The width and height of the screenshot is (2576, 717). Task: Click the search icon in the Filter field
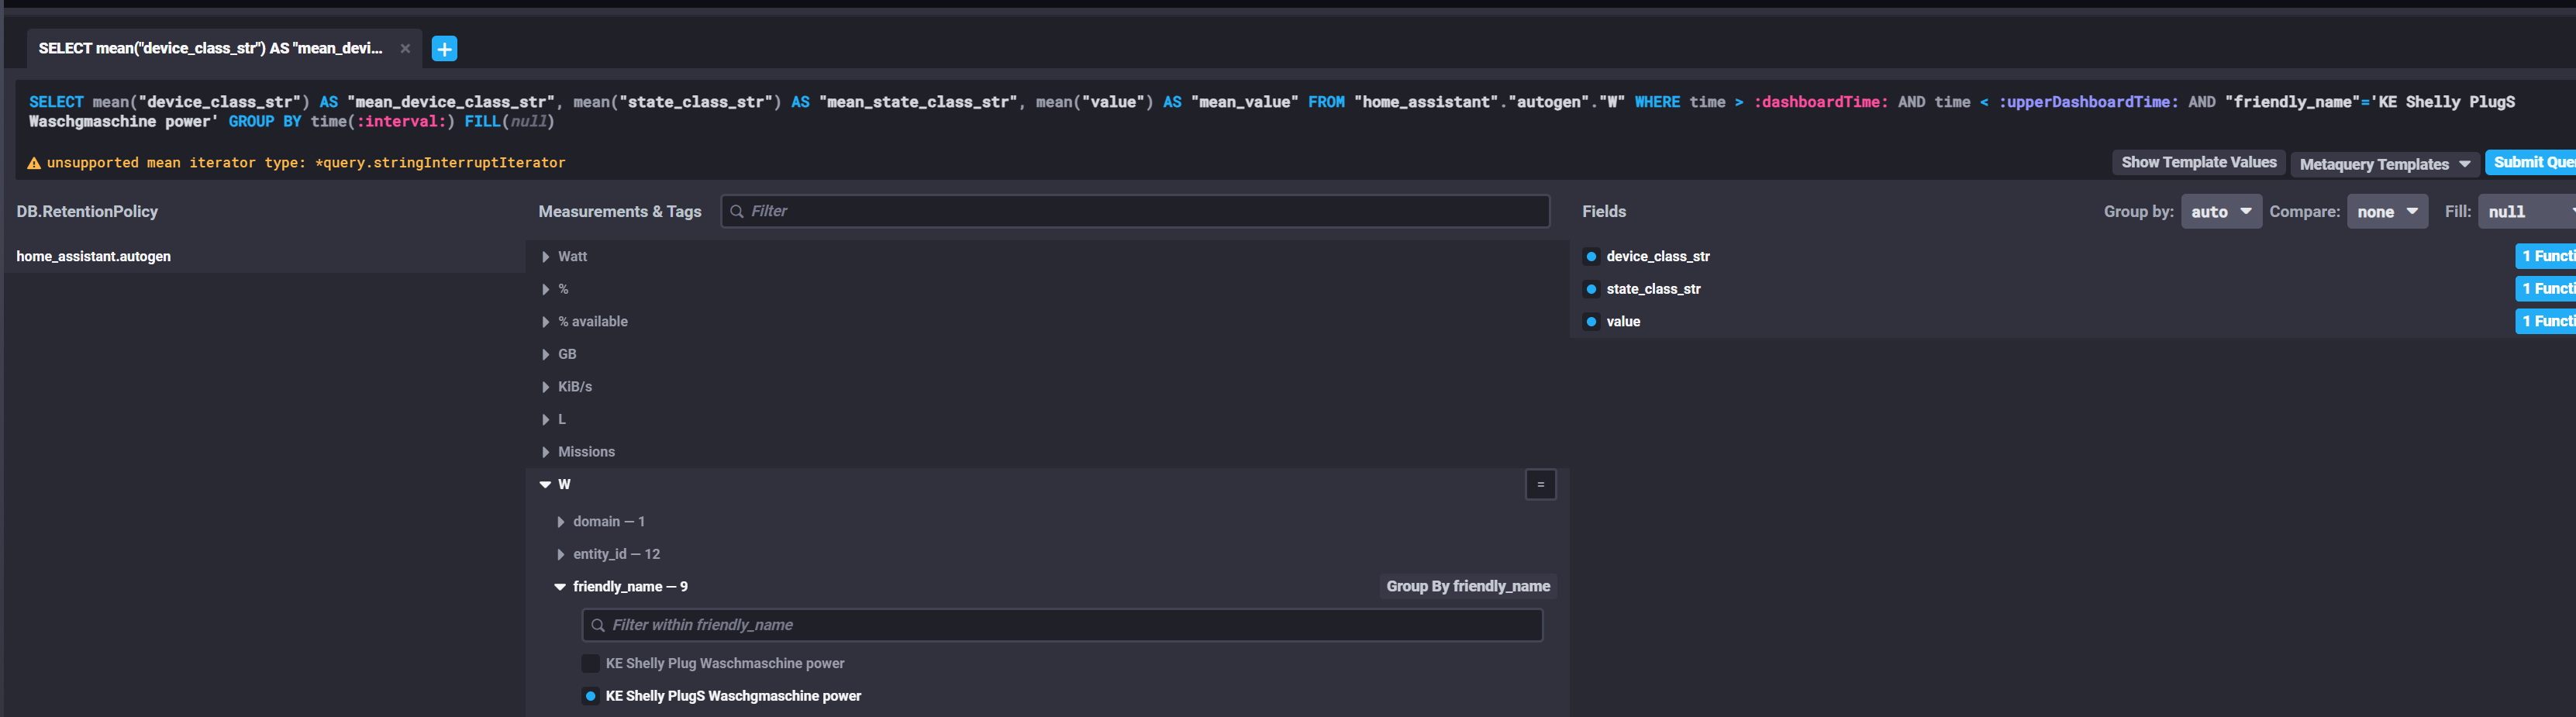point(737,211)
